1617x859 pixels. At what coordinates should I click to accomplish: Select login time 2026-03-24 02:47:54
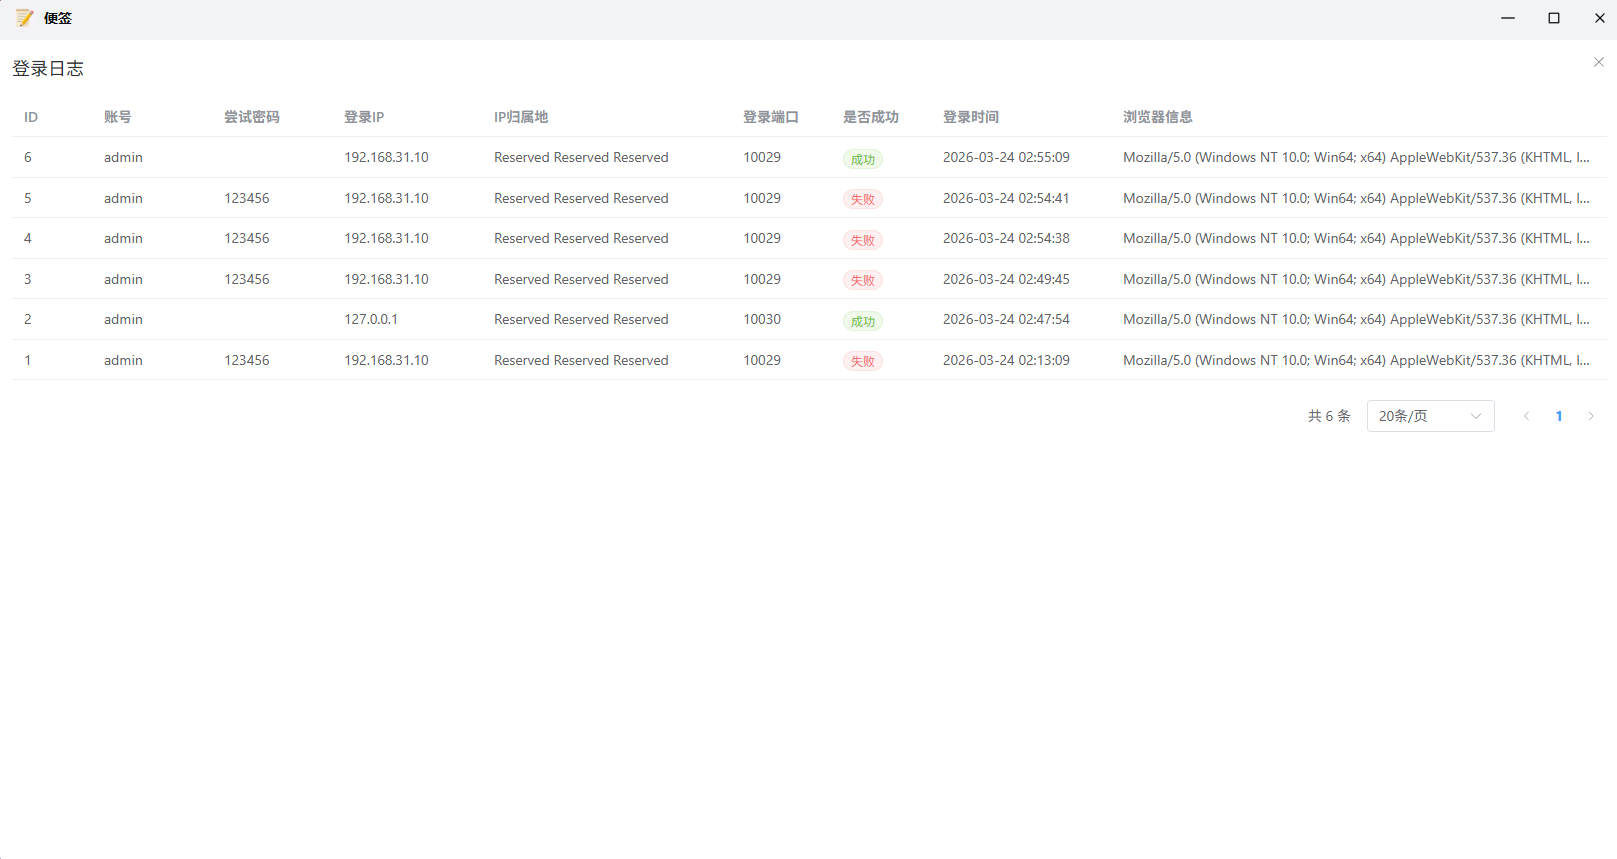pos(1006,319)
